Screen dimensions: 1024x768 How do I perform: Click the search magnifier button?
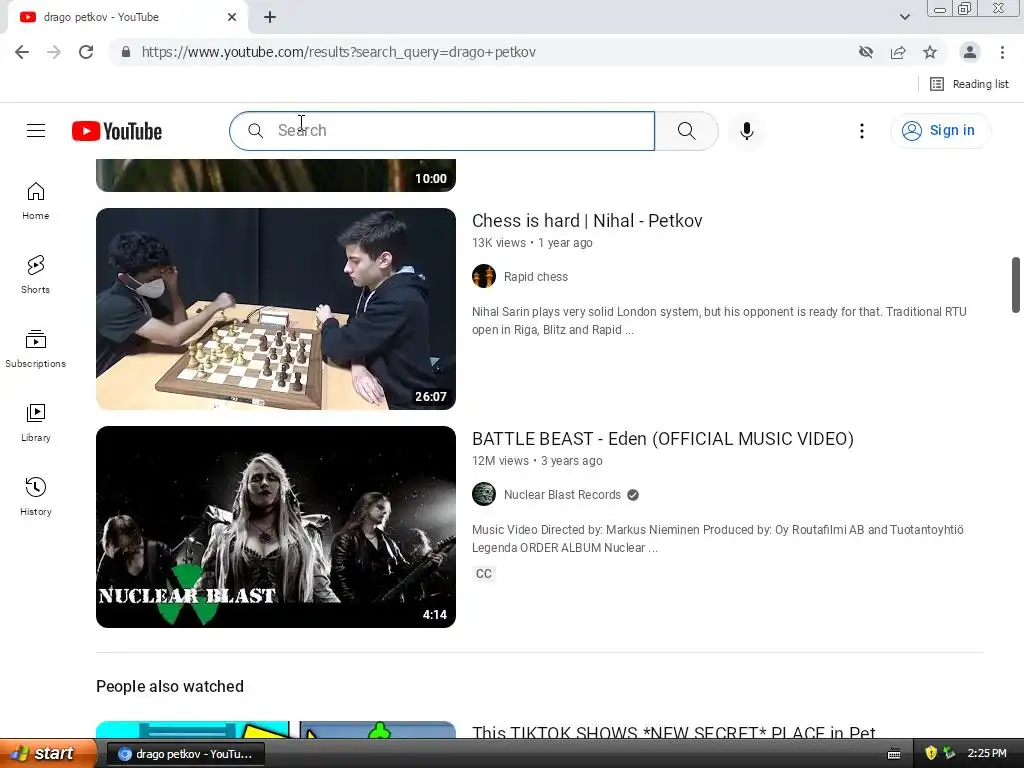tap(686, 131)
